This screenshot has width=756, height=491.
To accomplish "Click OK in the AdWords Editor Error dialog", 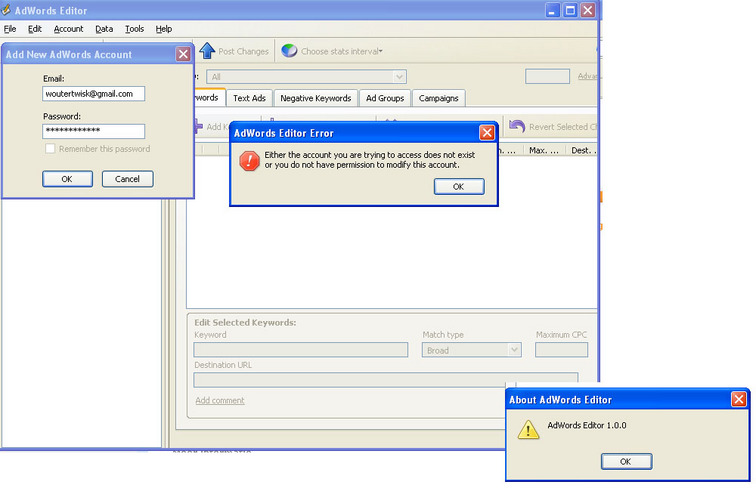I will 459,186.
